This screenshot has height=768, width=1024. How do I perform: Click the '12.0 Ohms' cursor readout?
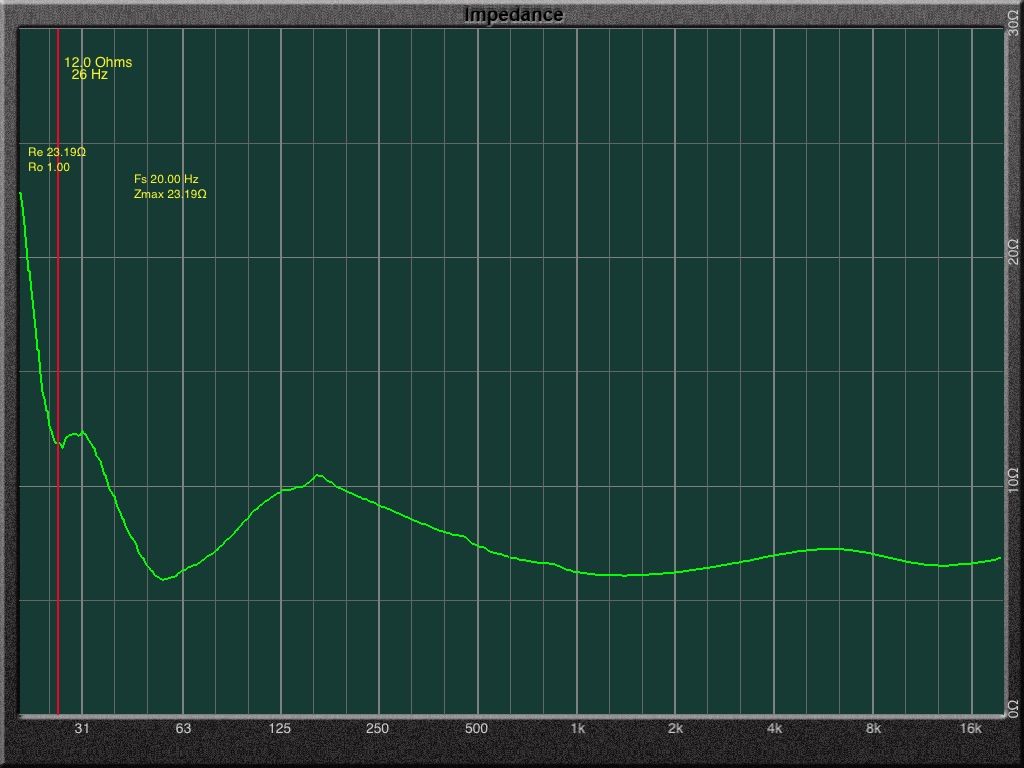[x=98, y=62]
